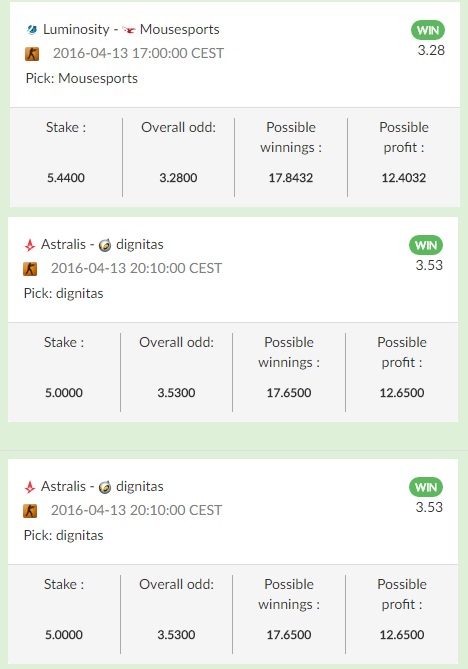Select the Pick: Mousesports text

(x=82, y=79)
